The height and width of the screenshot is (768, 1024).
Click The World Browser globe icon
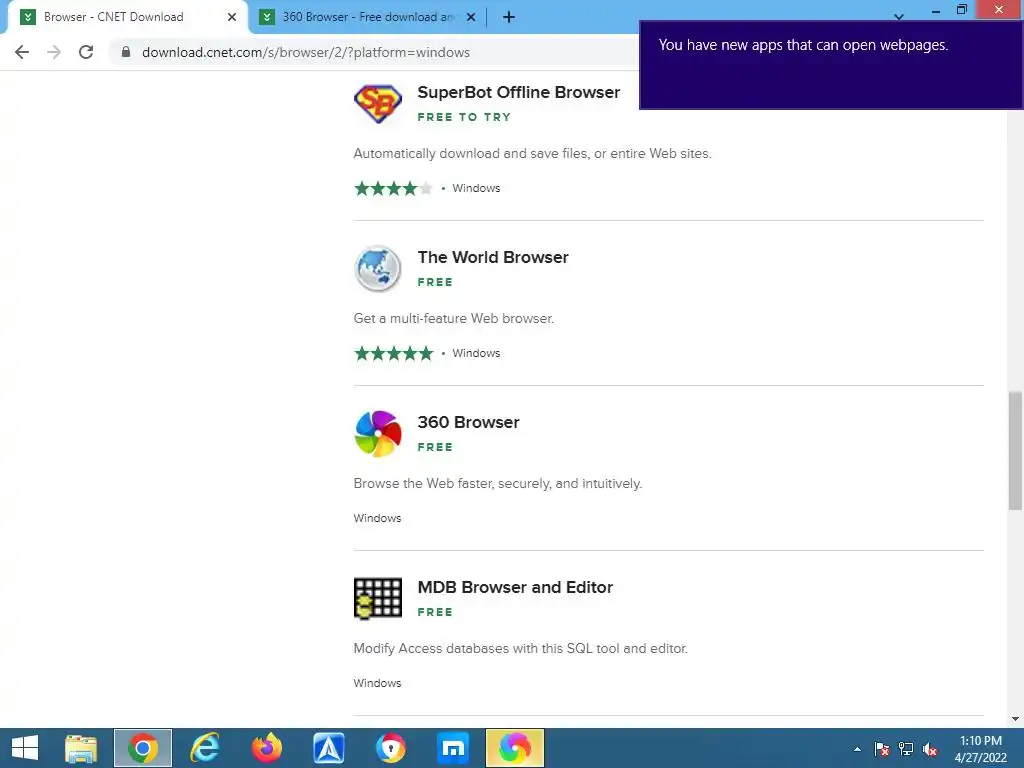pyautogui.click(x=377, y=268)
